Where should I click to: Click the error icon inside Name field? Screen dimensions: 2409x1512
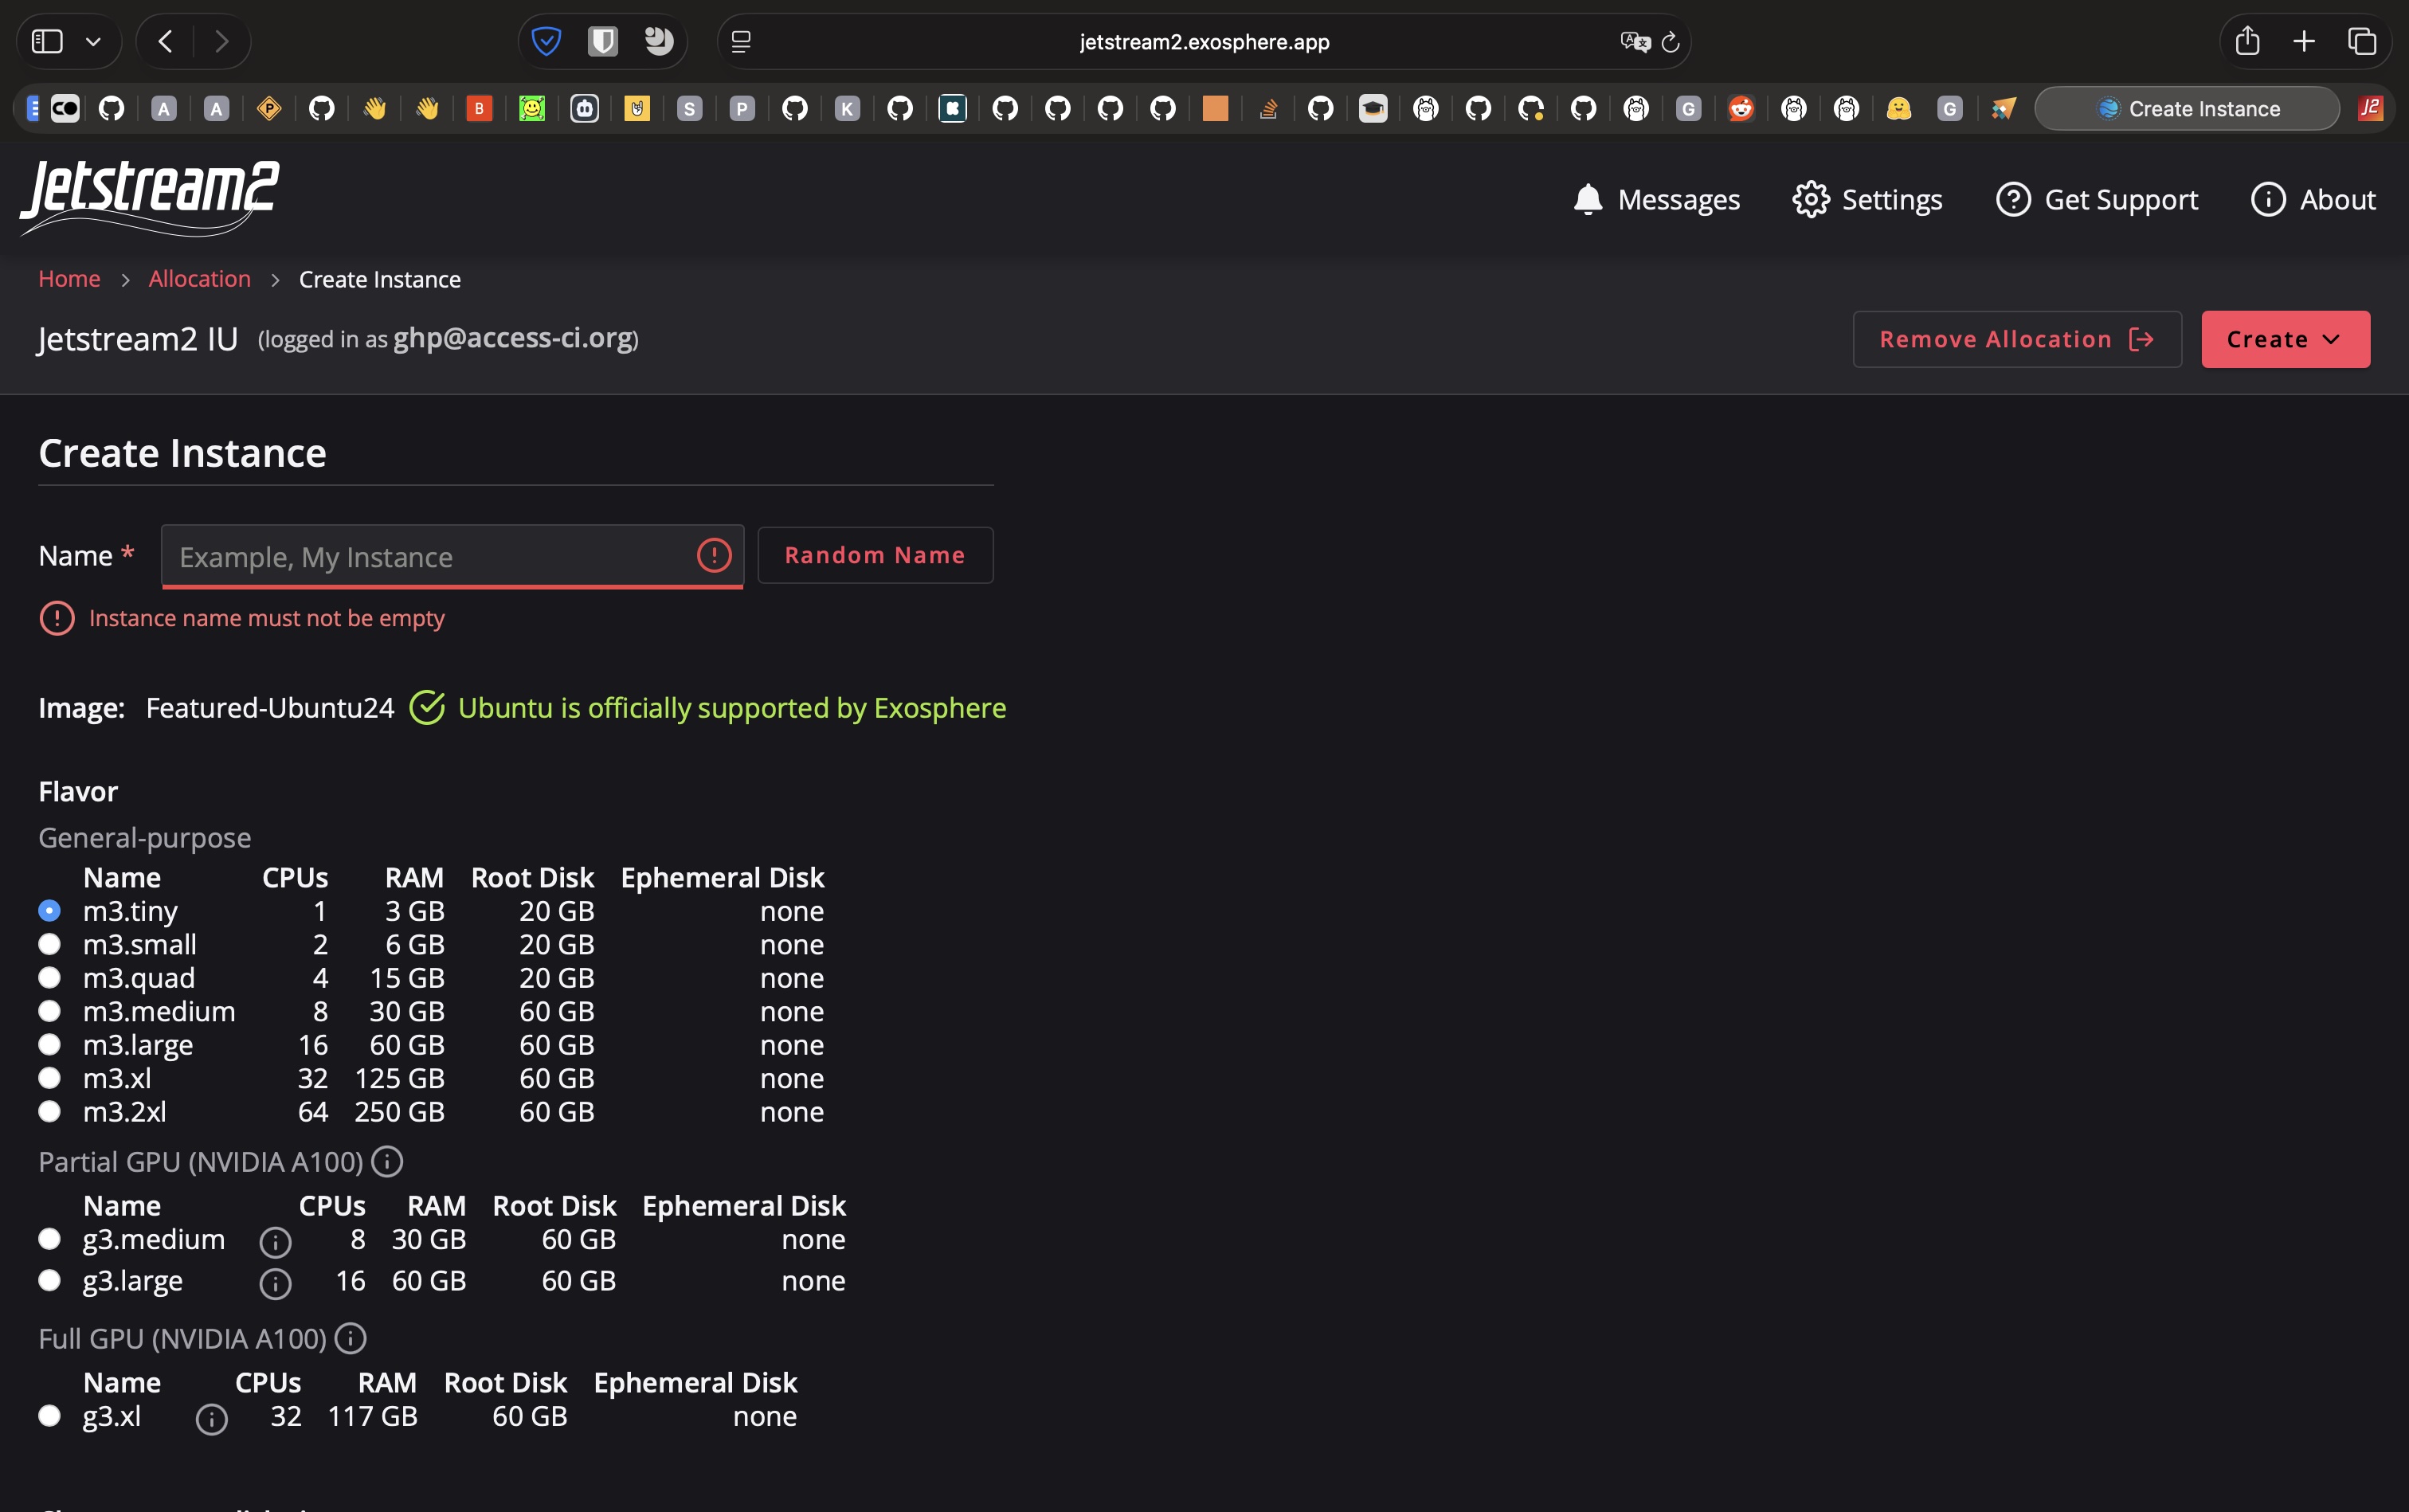[x=714, y=555]
